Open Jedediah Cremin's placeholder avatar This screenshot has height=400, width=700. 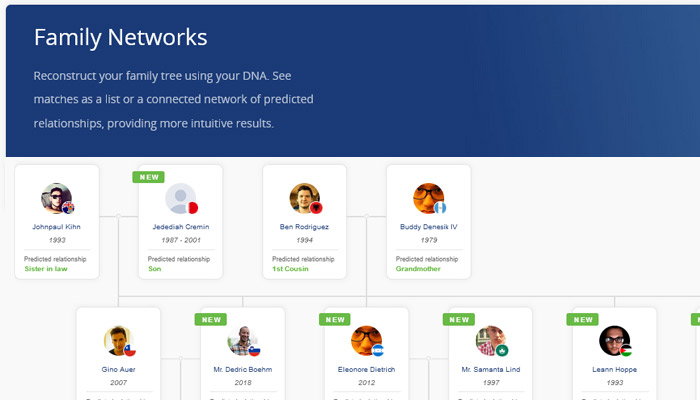180,198
